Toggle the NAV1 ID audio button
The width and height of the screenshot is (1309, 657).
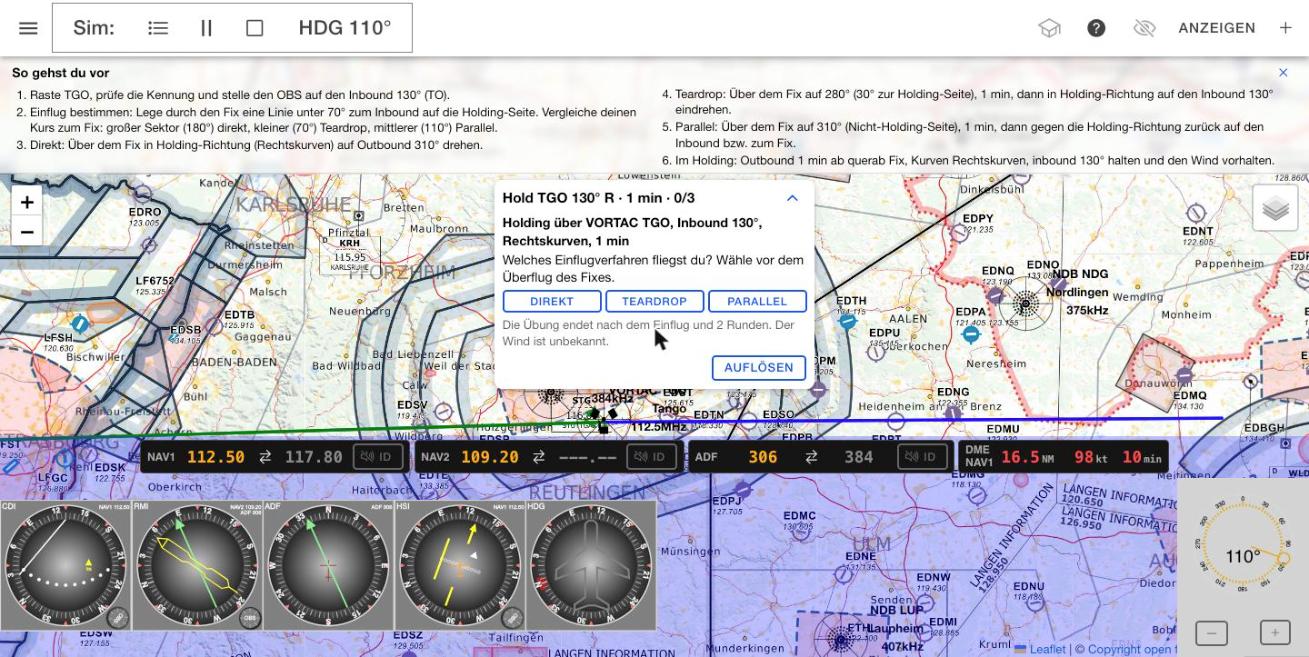coord(378,457)
